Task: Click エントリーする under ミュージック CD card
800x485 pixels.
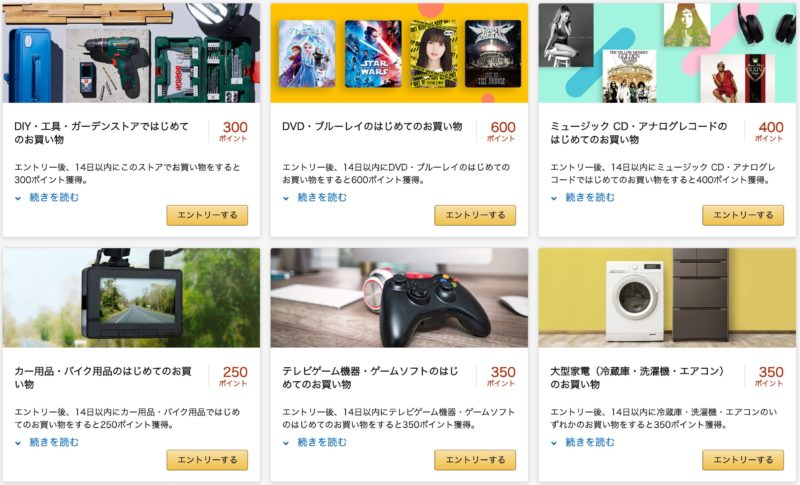Action: [743, 215]
